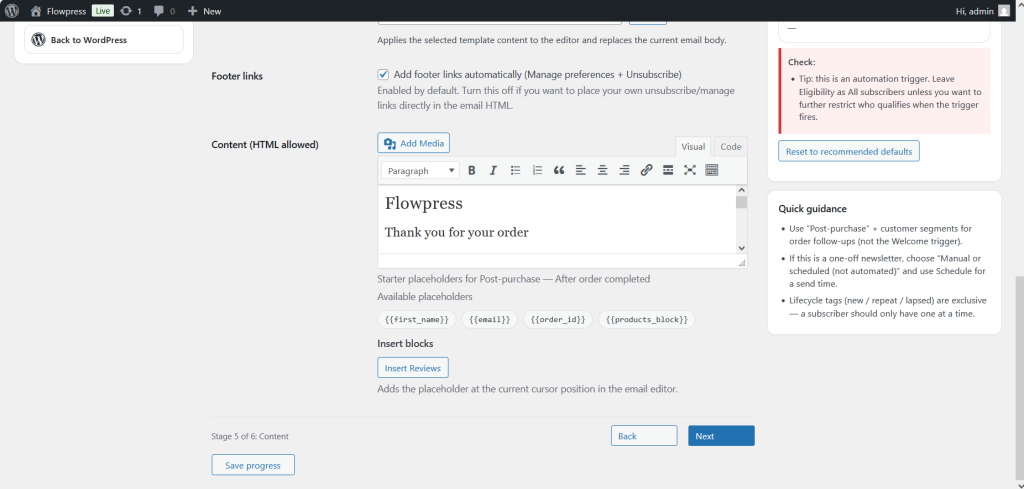Screen dimensions: 1024x489
Task: Insert the {{order_id}} placeholder
Action: (558, 319)
